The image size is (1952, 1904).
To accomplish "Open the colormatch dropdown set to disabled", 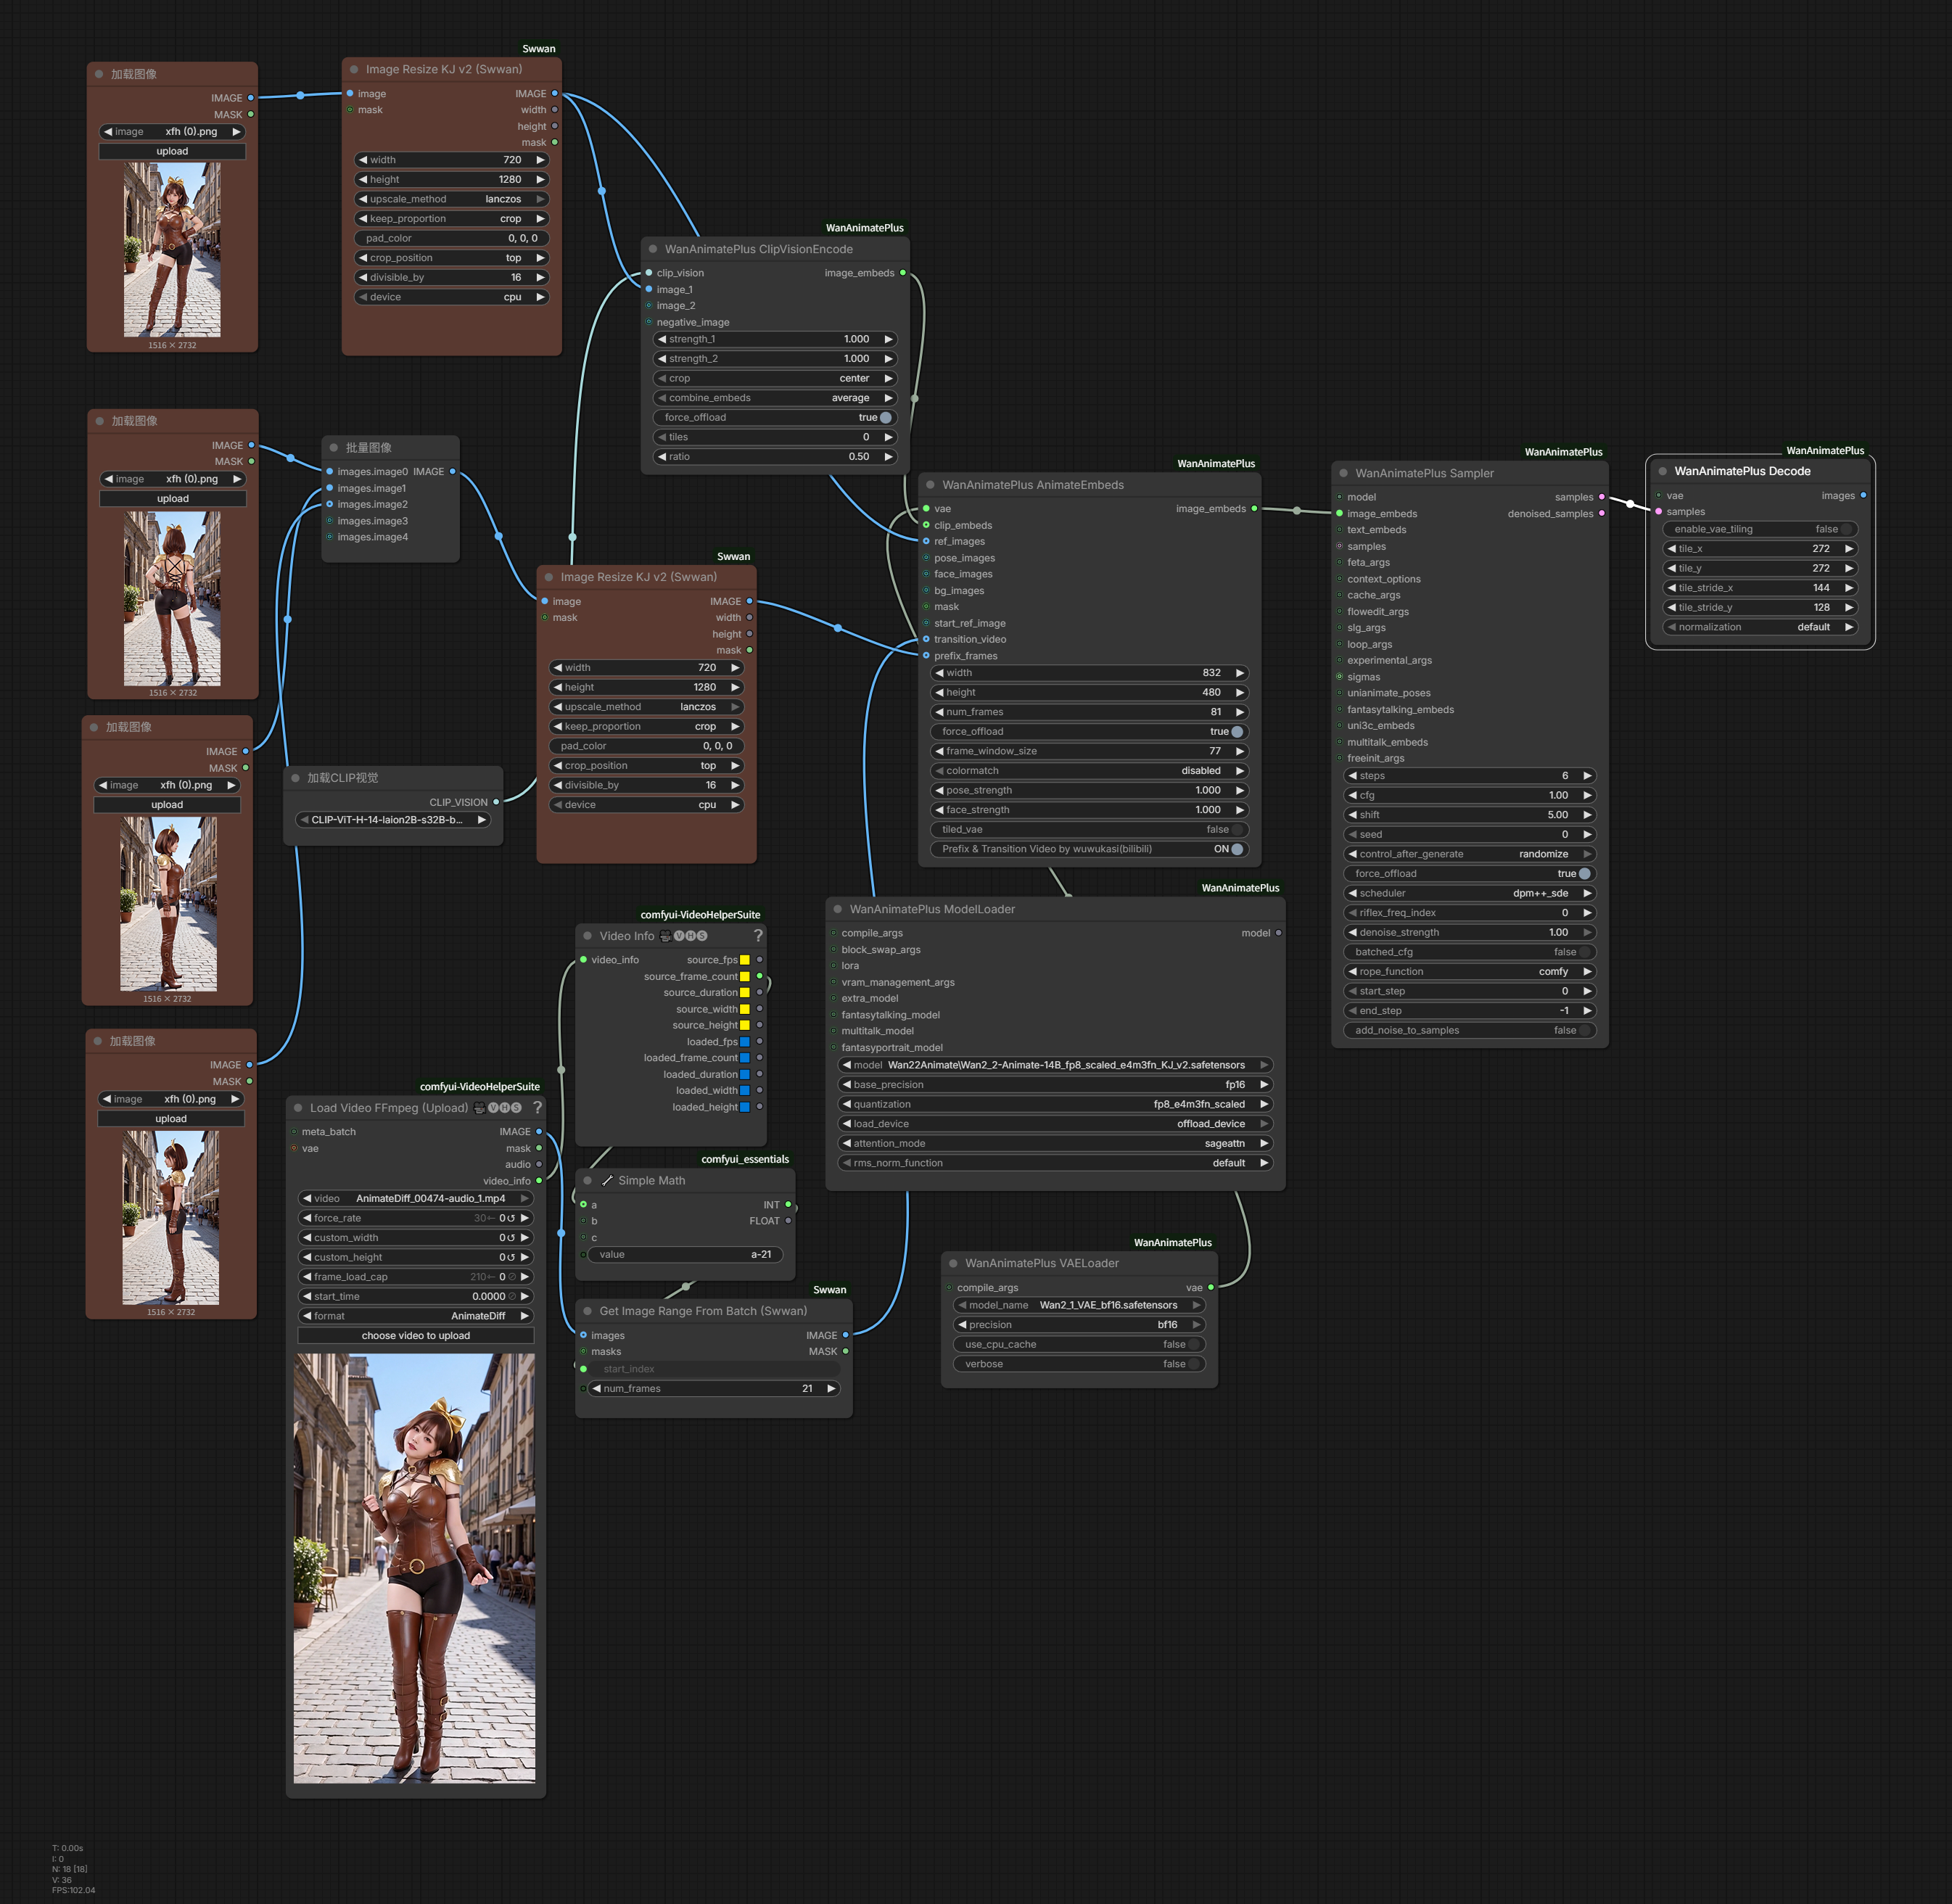I will point(1089,771).
